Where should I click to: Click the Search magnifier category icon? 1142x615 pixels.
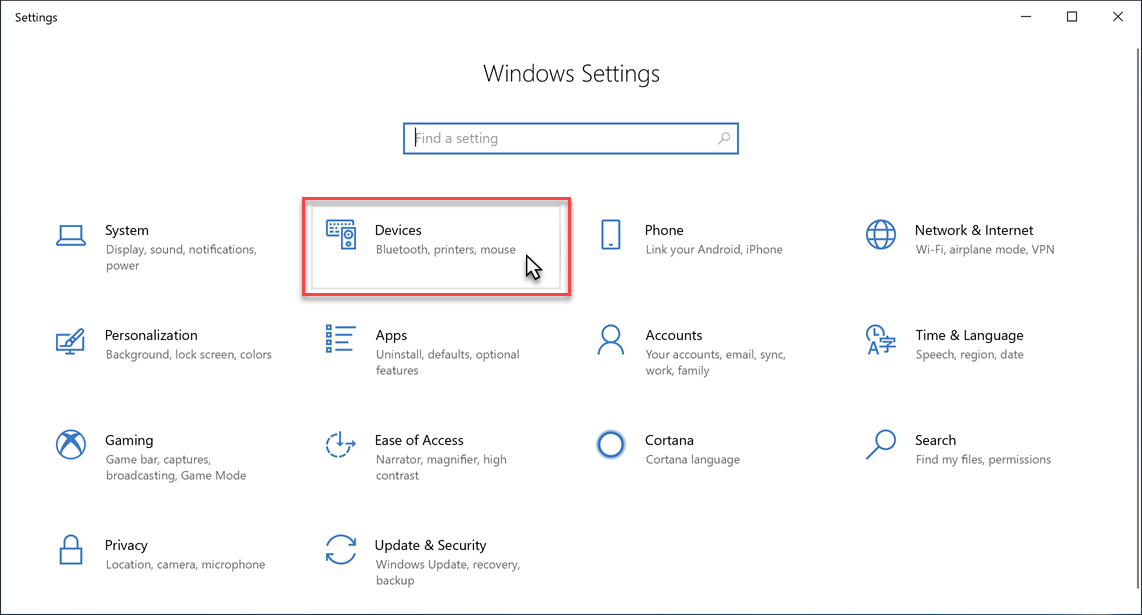point(881,444)
